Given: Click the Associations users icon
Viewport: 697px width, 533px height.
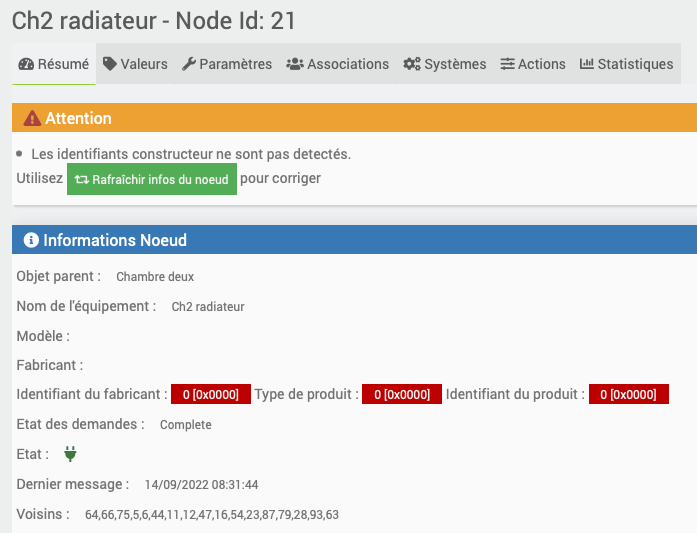Looking at the screenshot, I should tap(295, 64).
